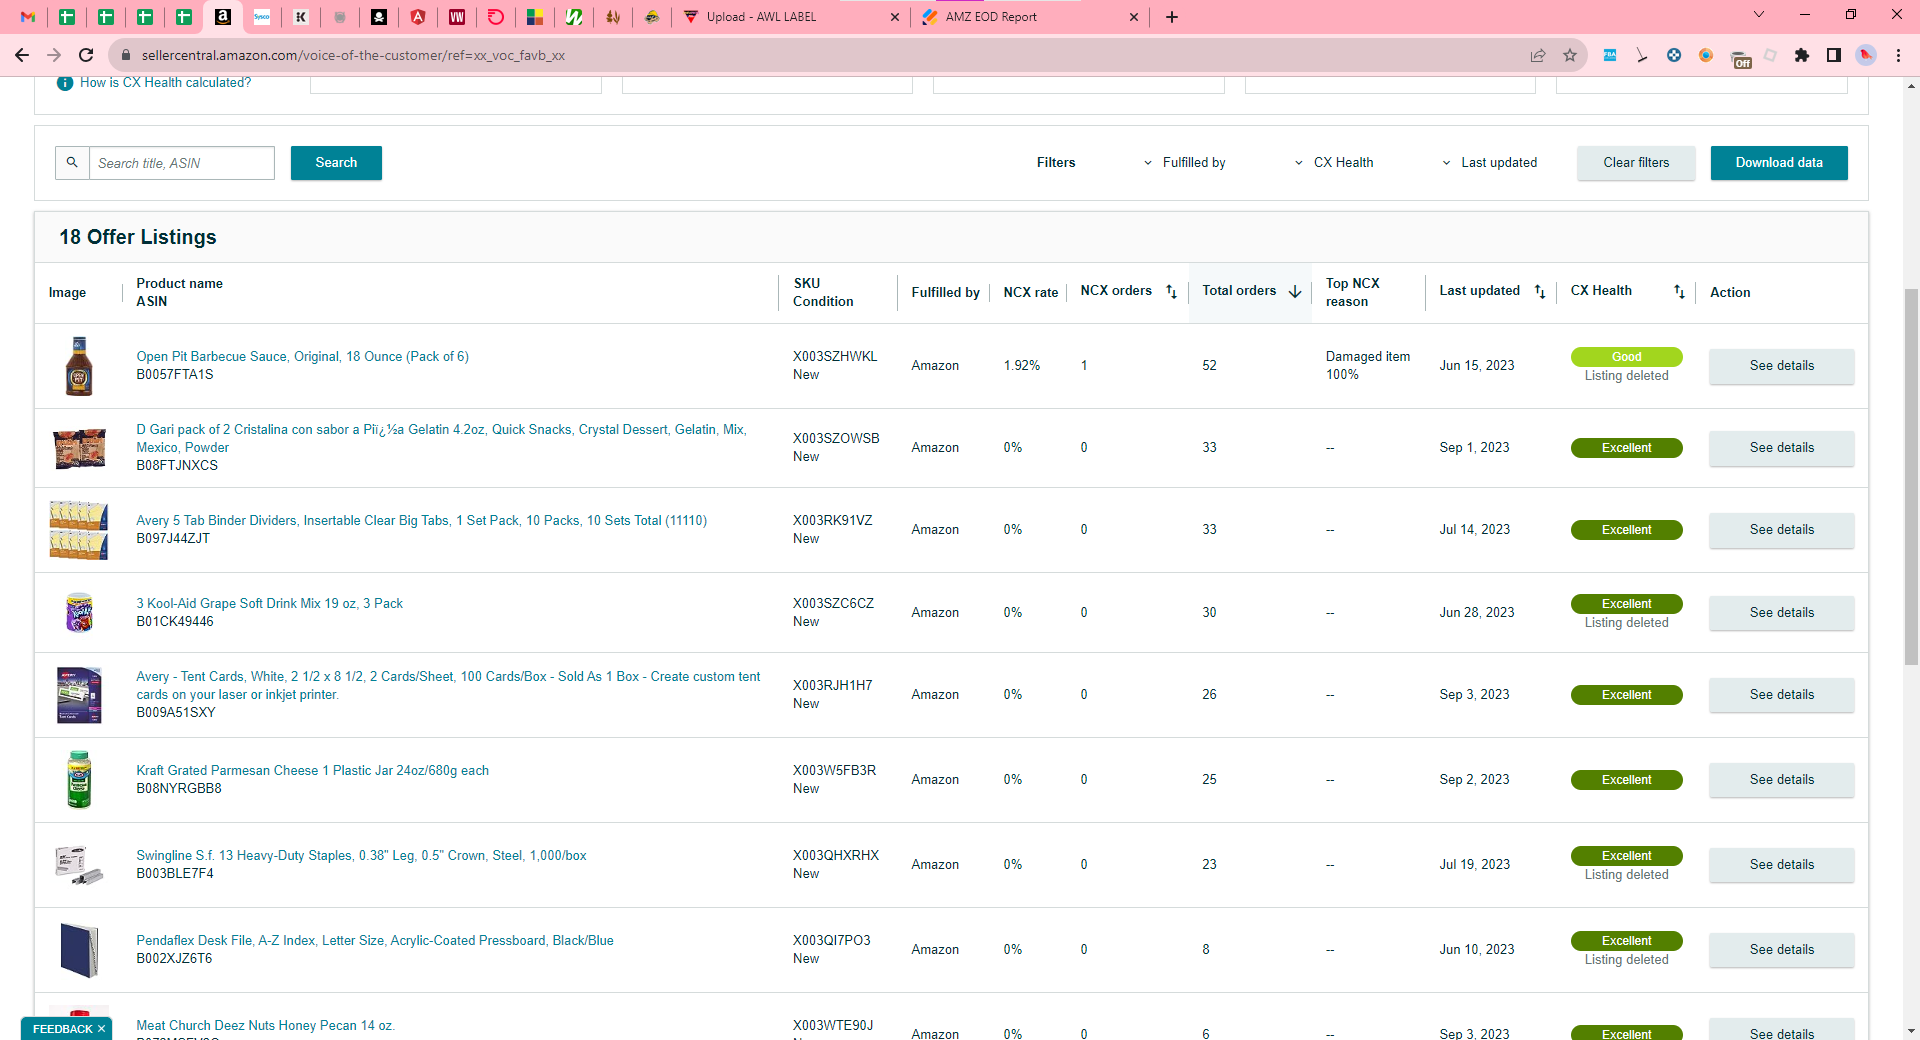Open the D Gari Cristalina Gelatin listing link
This screenshot has height=1040, width=1920.
[441, 438]
